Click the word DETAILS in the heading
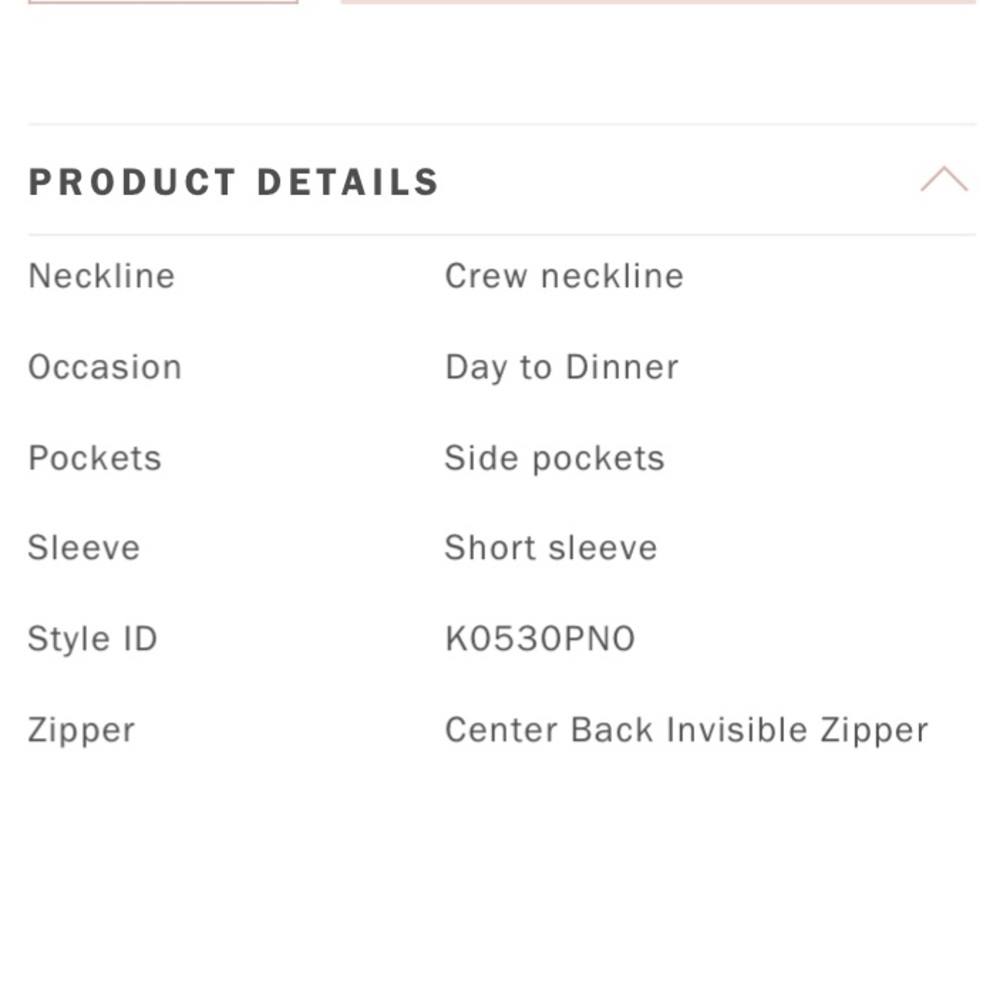The height and width of the screenshot is (1000, 1000). point(348,182)
